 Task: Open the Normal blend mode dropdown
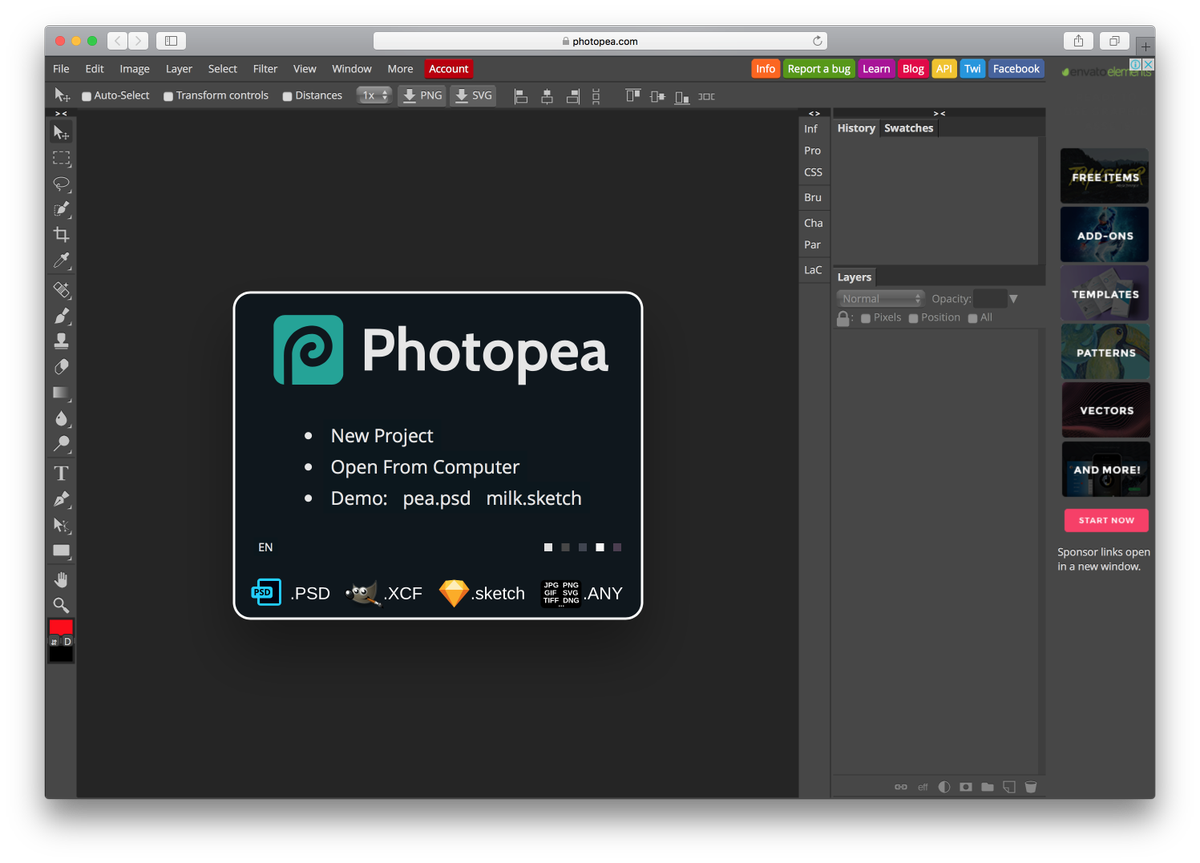point(880,299)
